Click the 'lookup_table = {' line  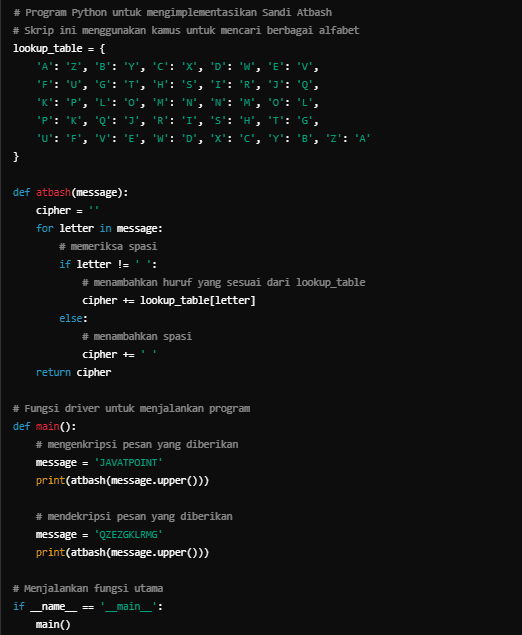59,49
